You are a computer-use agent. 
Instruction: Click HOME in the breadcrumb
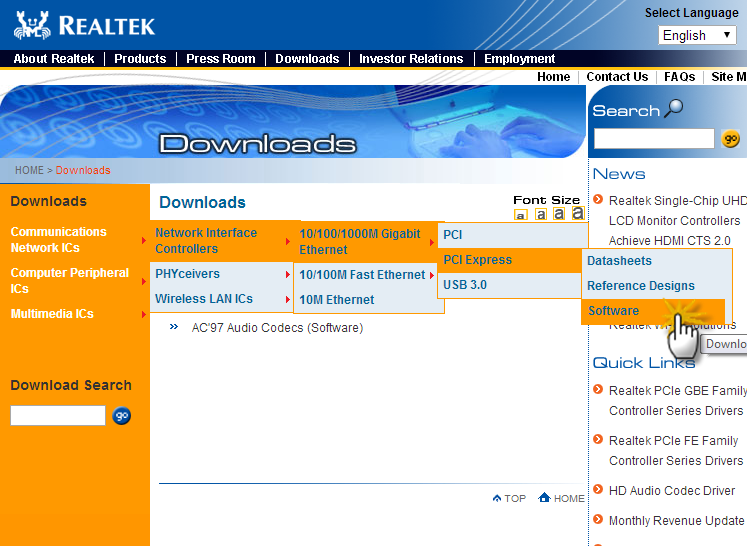coord(29,170)
